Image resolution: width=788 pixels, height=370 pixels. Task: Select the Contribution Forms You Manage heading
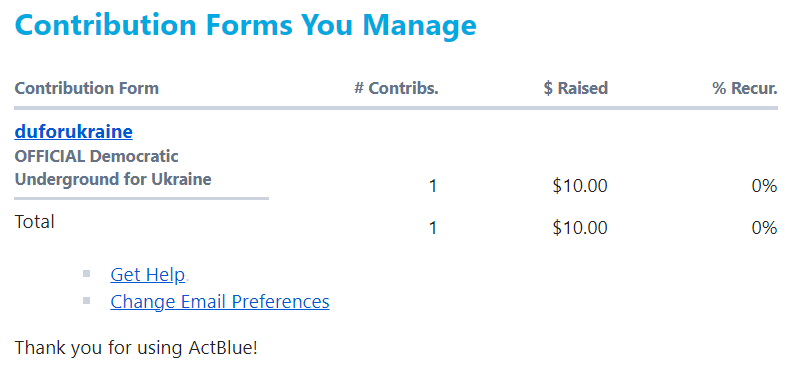pos(245,24)
